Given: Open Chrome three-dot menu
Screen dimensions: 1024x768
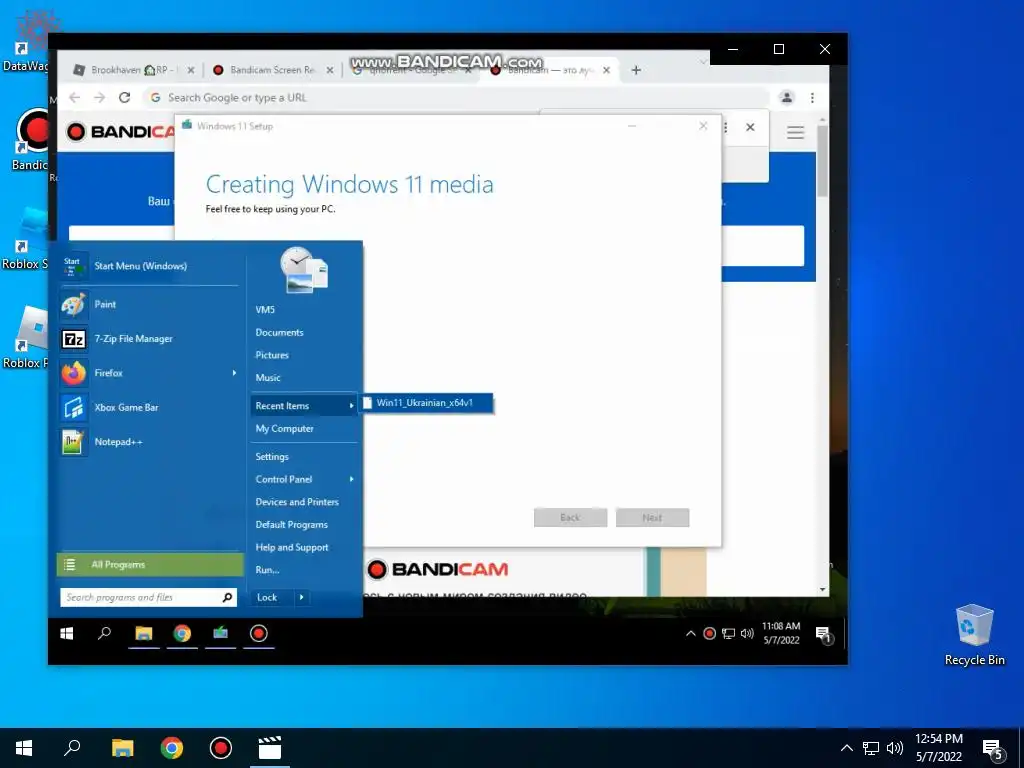Looking at the screenshot, I should pos(812,97).
